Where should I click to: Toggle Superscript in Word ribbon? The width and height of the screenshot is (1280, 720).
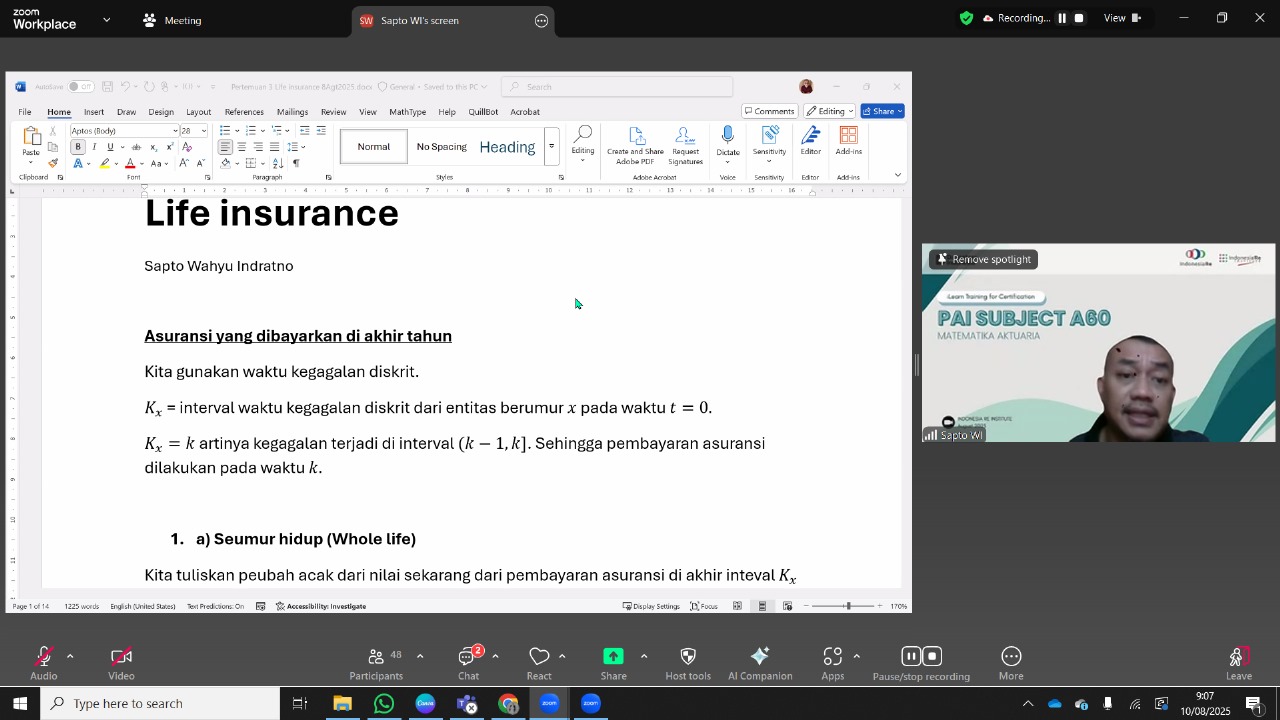click(168, 147)
